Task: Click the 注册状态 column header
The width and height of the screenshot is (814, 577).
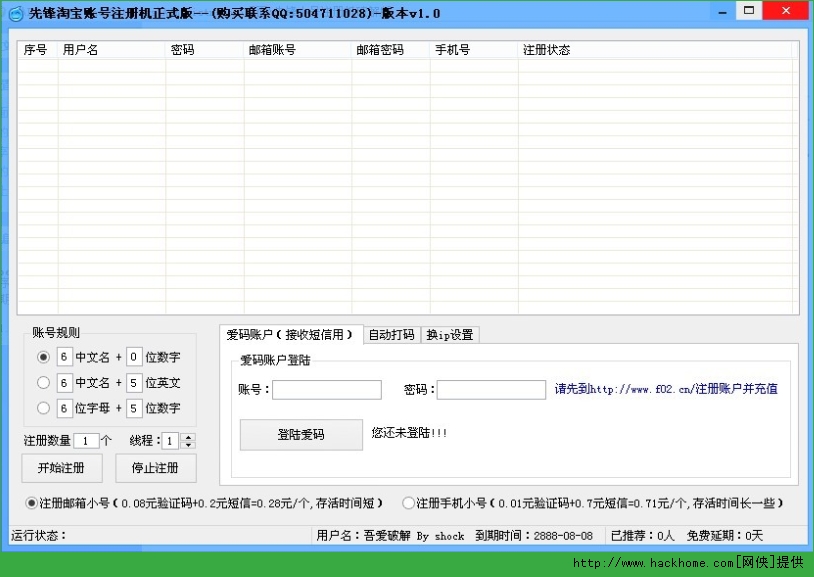Action: tap(655, 50)
